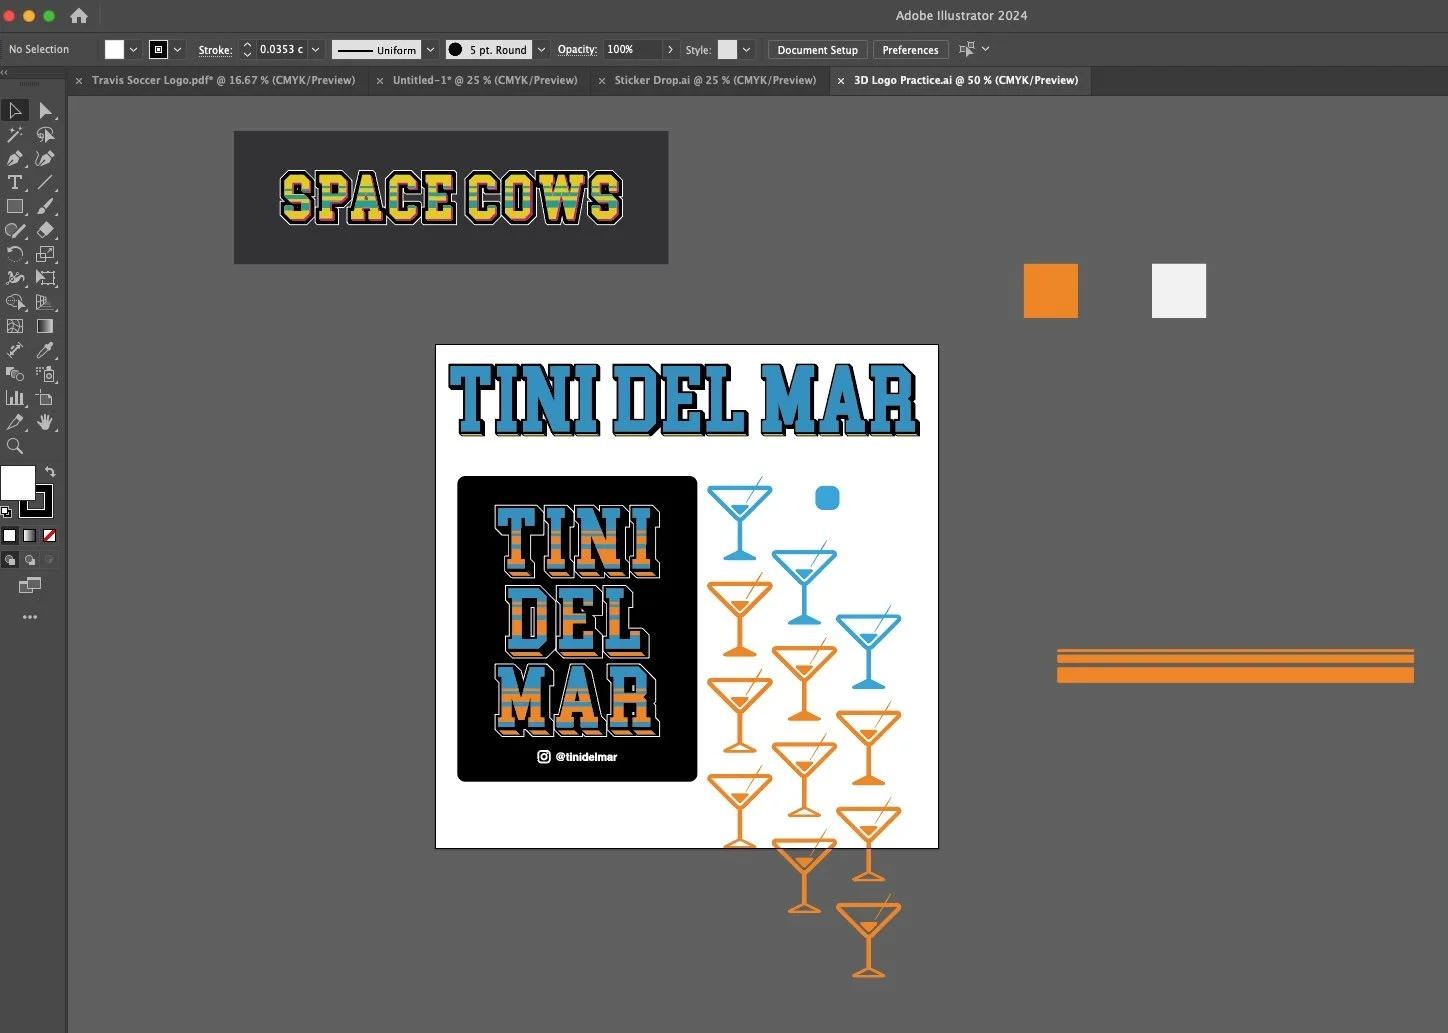Choose the Scale tool

45,255
